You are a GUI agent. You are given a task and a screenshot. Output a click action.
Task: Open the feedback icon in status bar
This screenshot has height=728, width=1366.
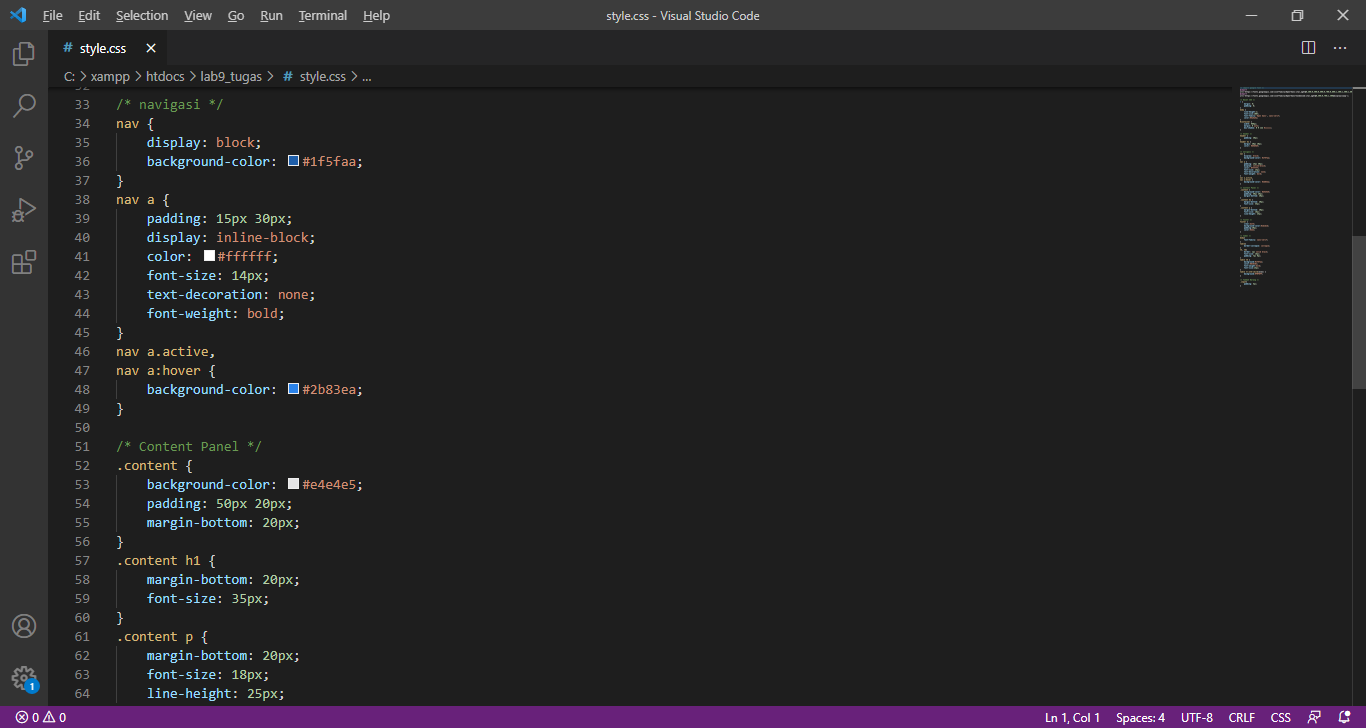1314,718
